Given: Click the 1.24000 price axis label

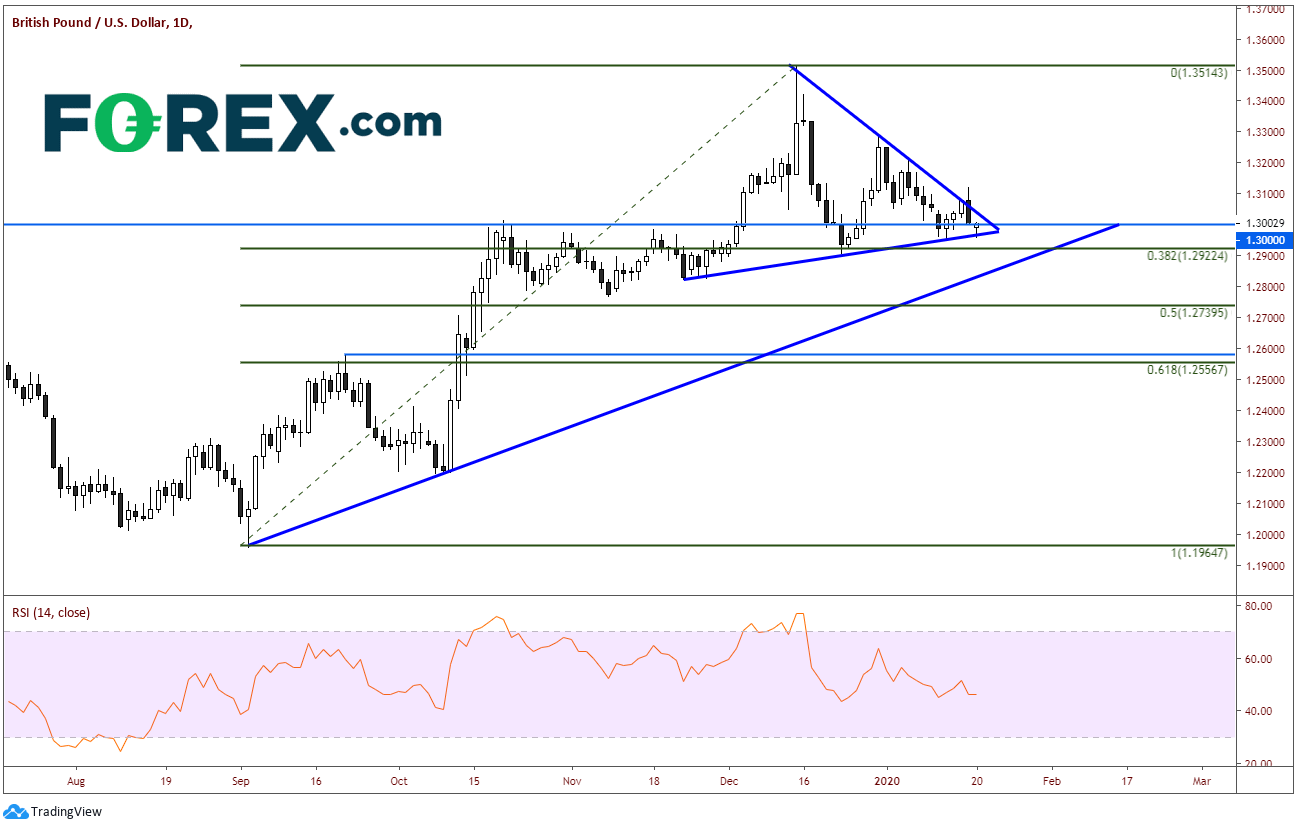Looking at the screenshot, I should click(x=1264, y=411).
